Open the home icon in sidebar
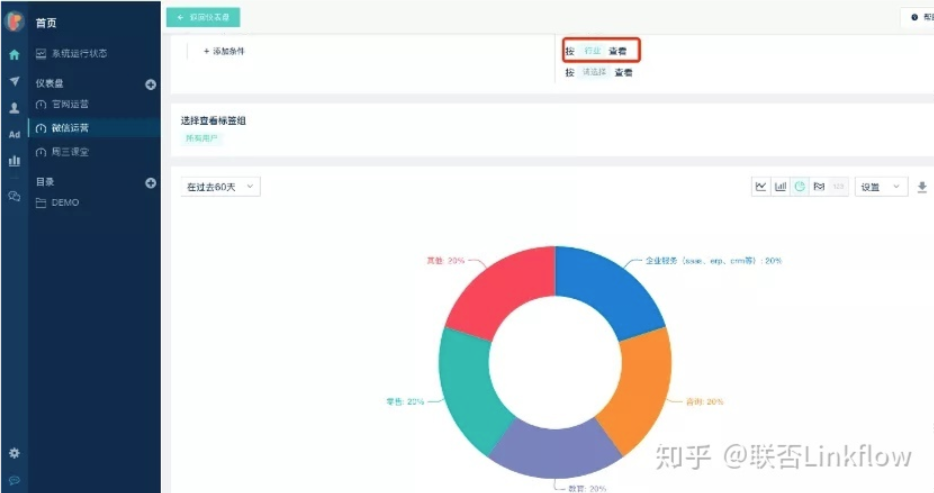The image size is (934, 493). coord(14,55)
